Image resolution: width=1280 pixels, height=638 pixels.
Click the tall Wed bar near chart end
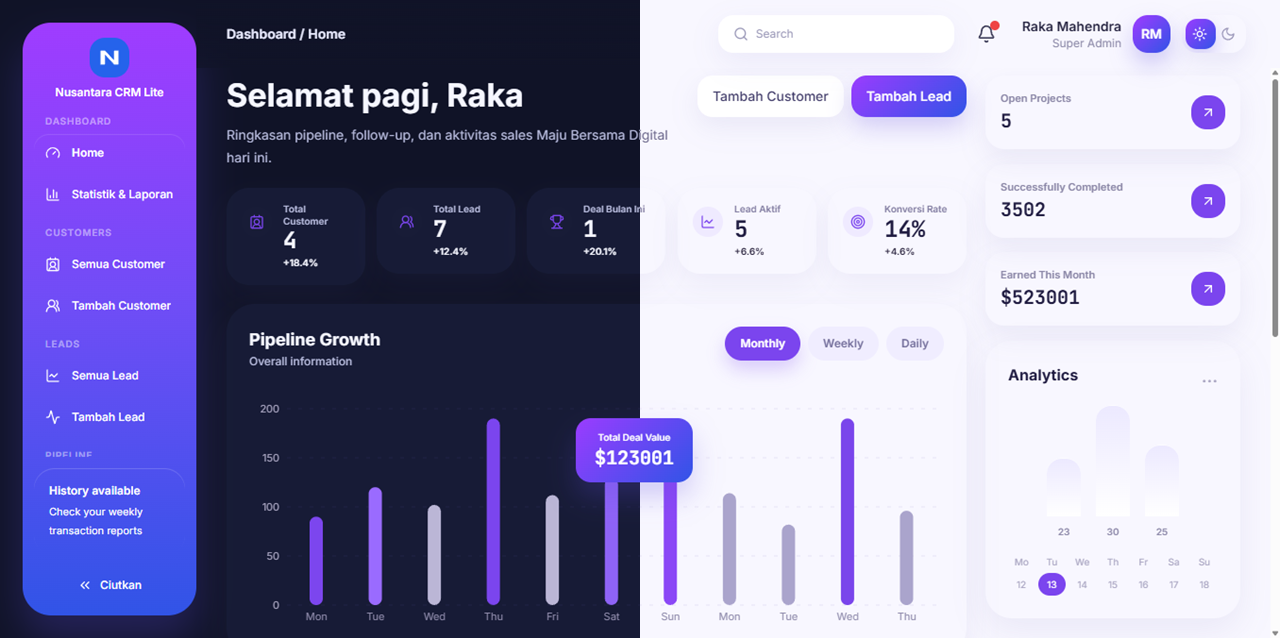point(847,512)
